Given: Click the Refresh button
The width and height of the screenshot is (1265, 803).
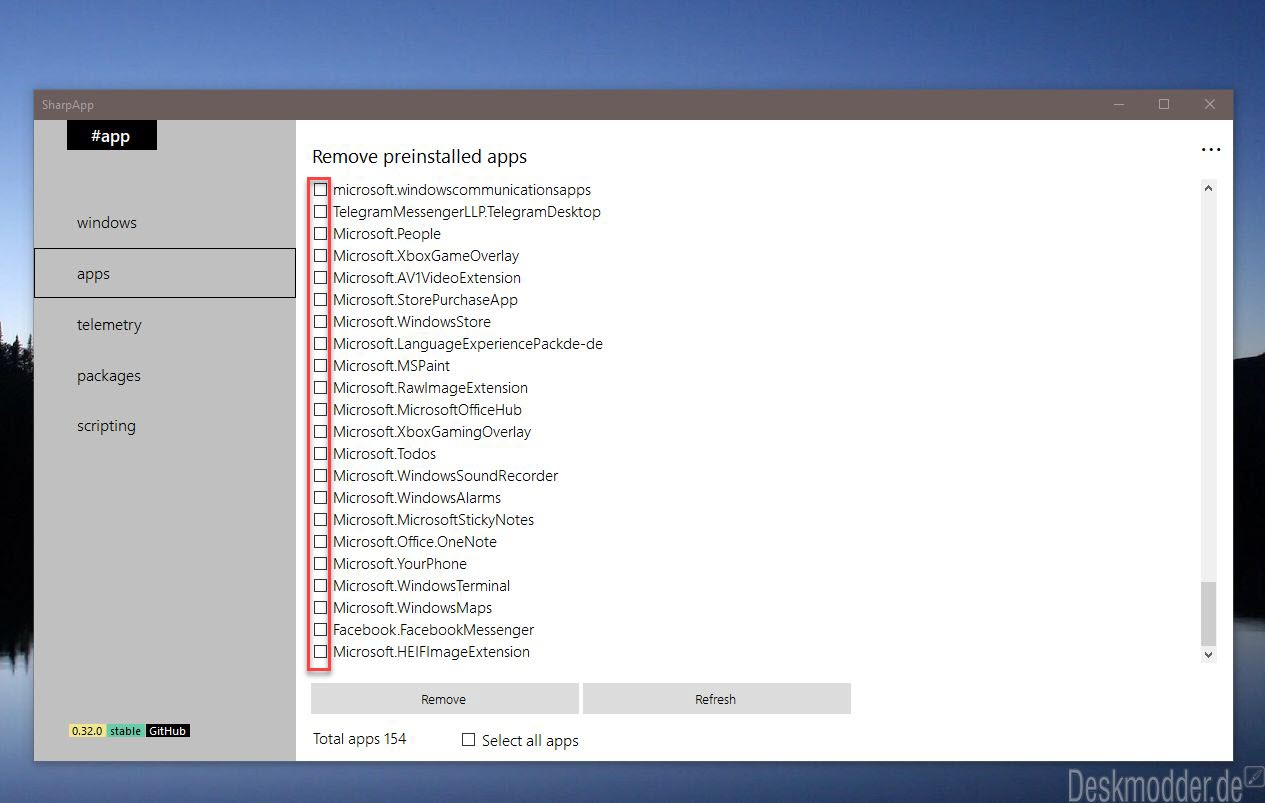Looking at the screenshot, I should 716,699.
